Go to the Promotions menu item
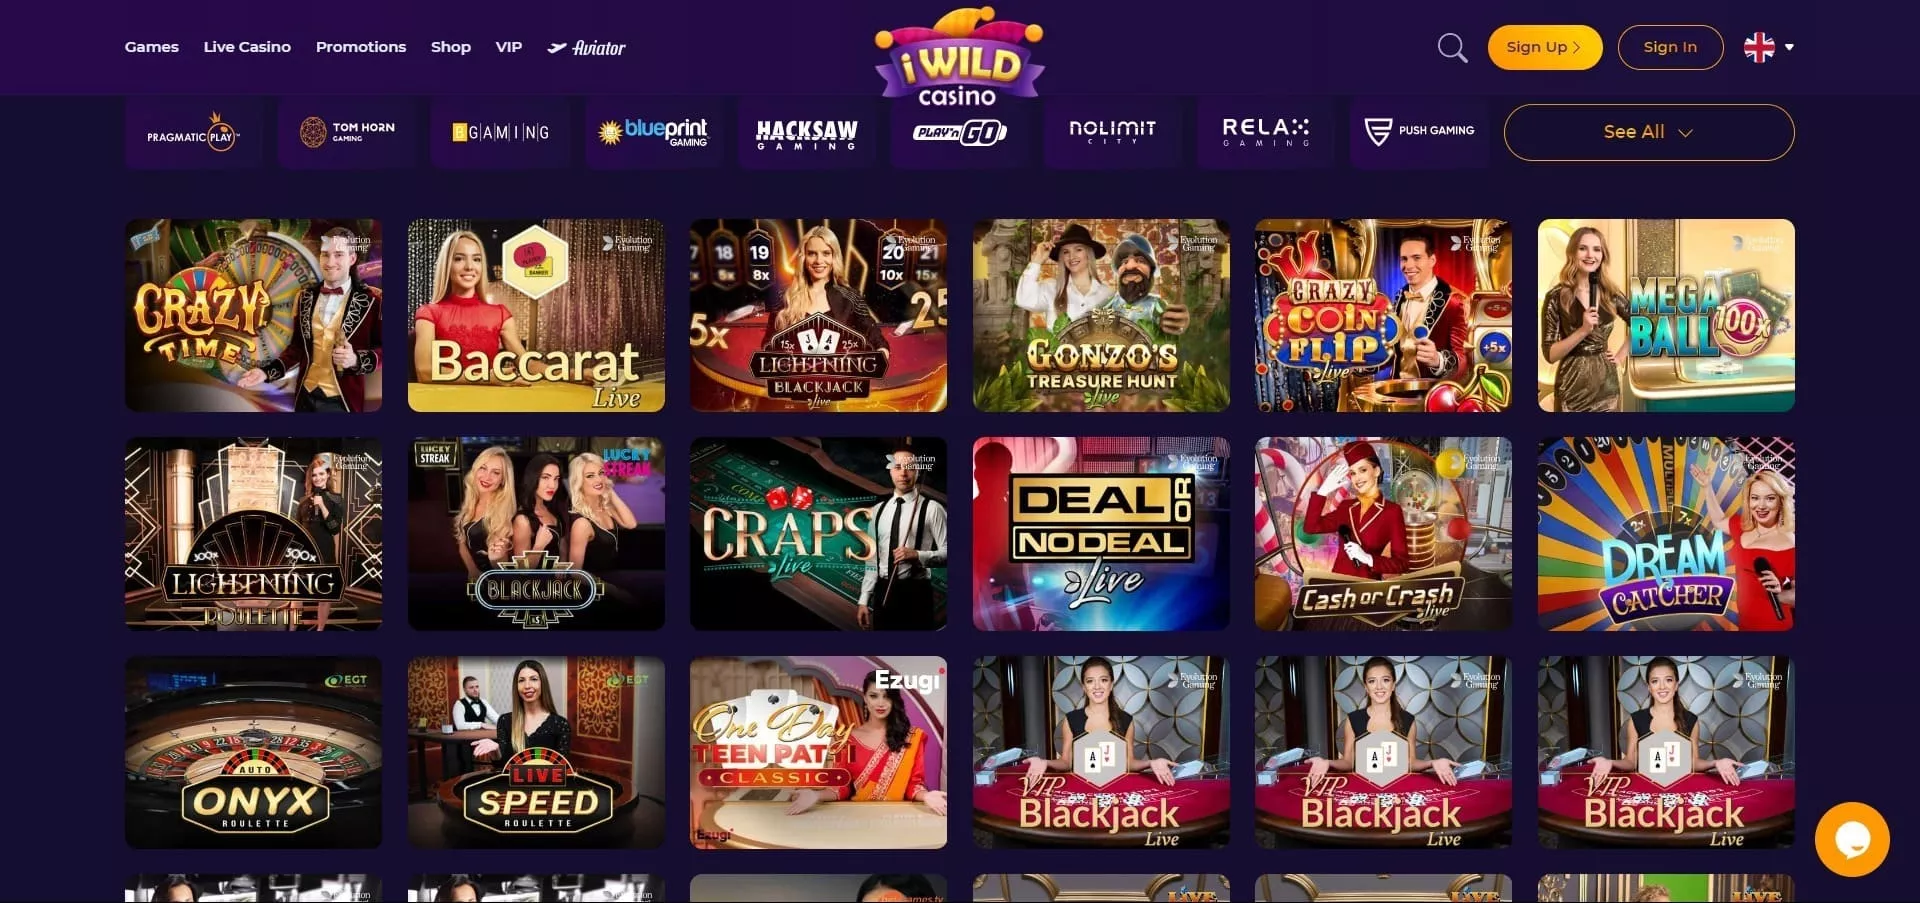 pos(361,47)
